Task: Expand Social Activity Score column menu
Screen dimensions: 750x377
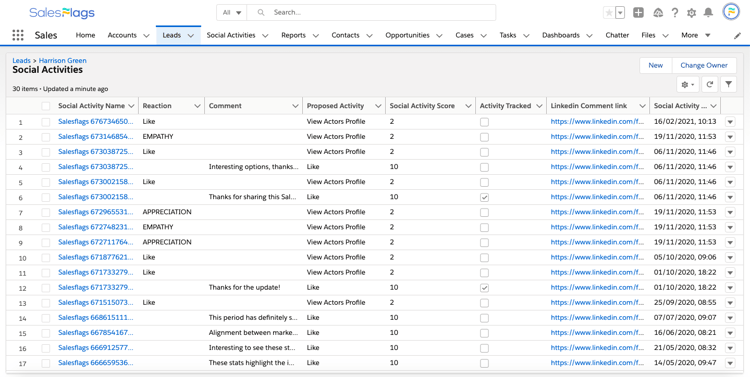Action: coord(468,106)
